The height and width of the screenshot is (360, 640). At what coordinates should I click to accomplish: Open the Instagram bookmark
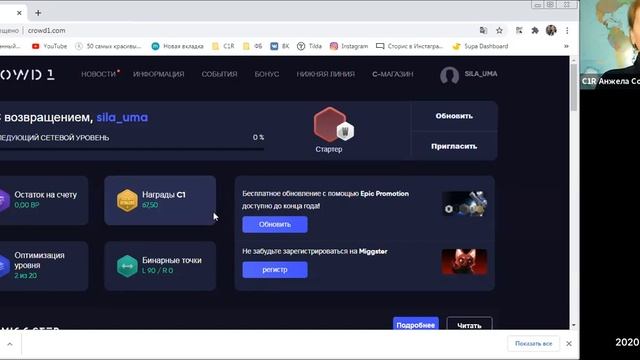pos(349,47)
